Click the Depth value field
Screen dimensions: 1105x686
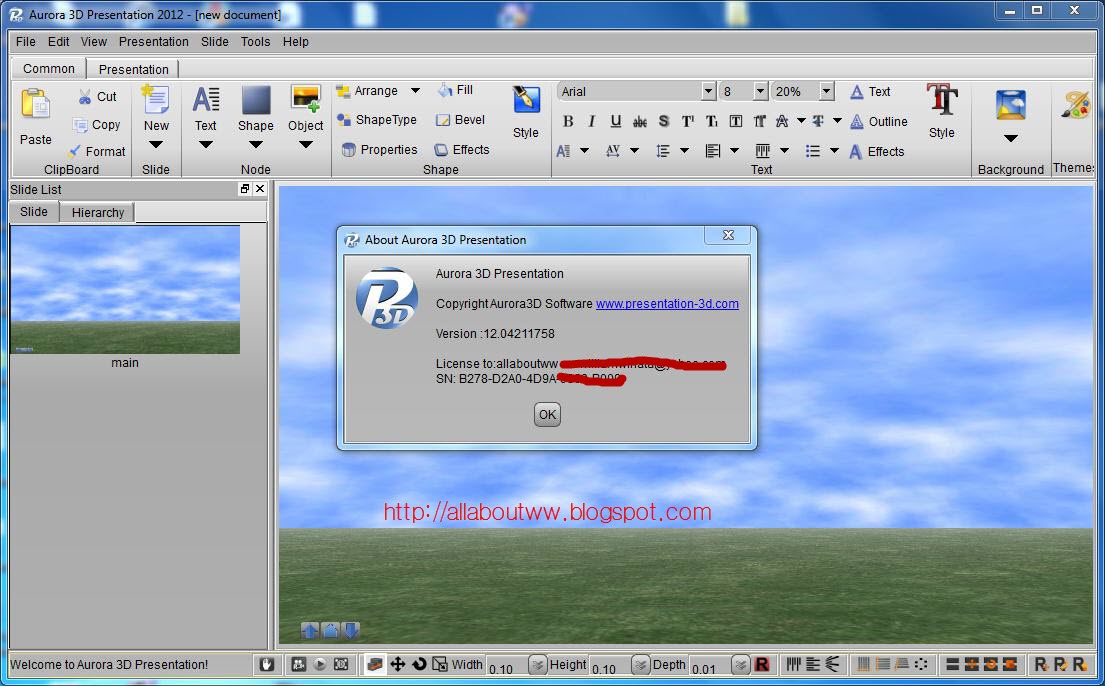710,666
